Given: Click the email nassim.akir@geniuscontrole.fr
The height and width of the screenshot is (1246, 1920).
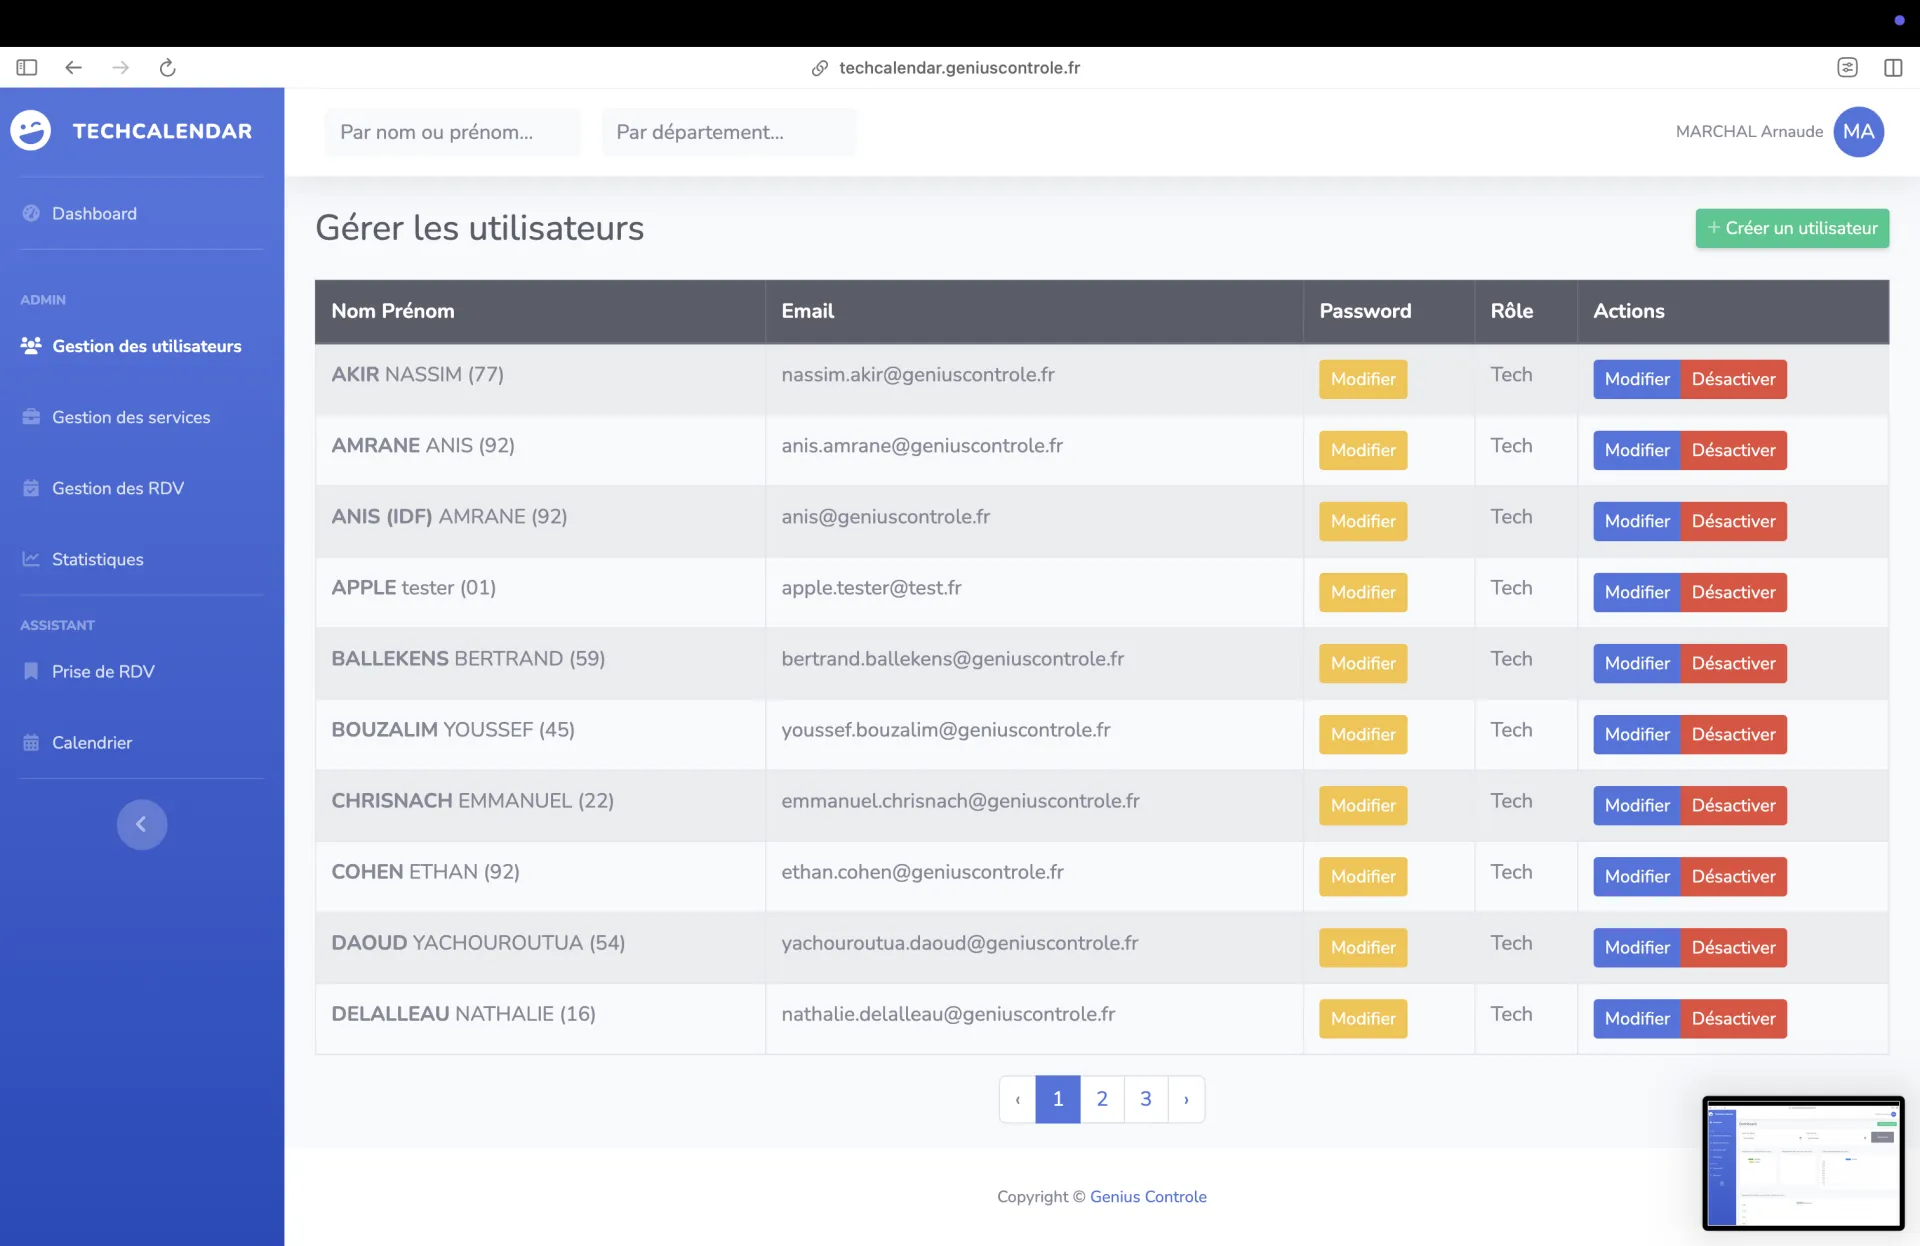Looking at the screenshot, I should [917, 374].
